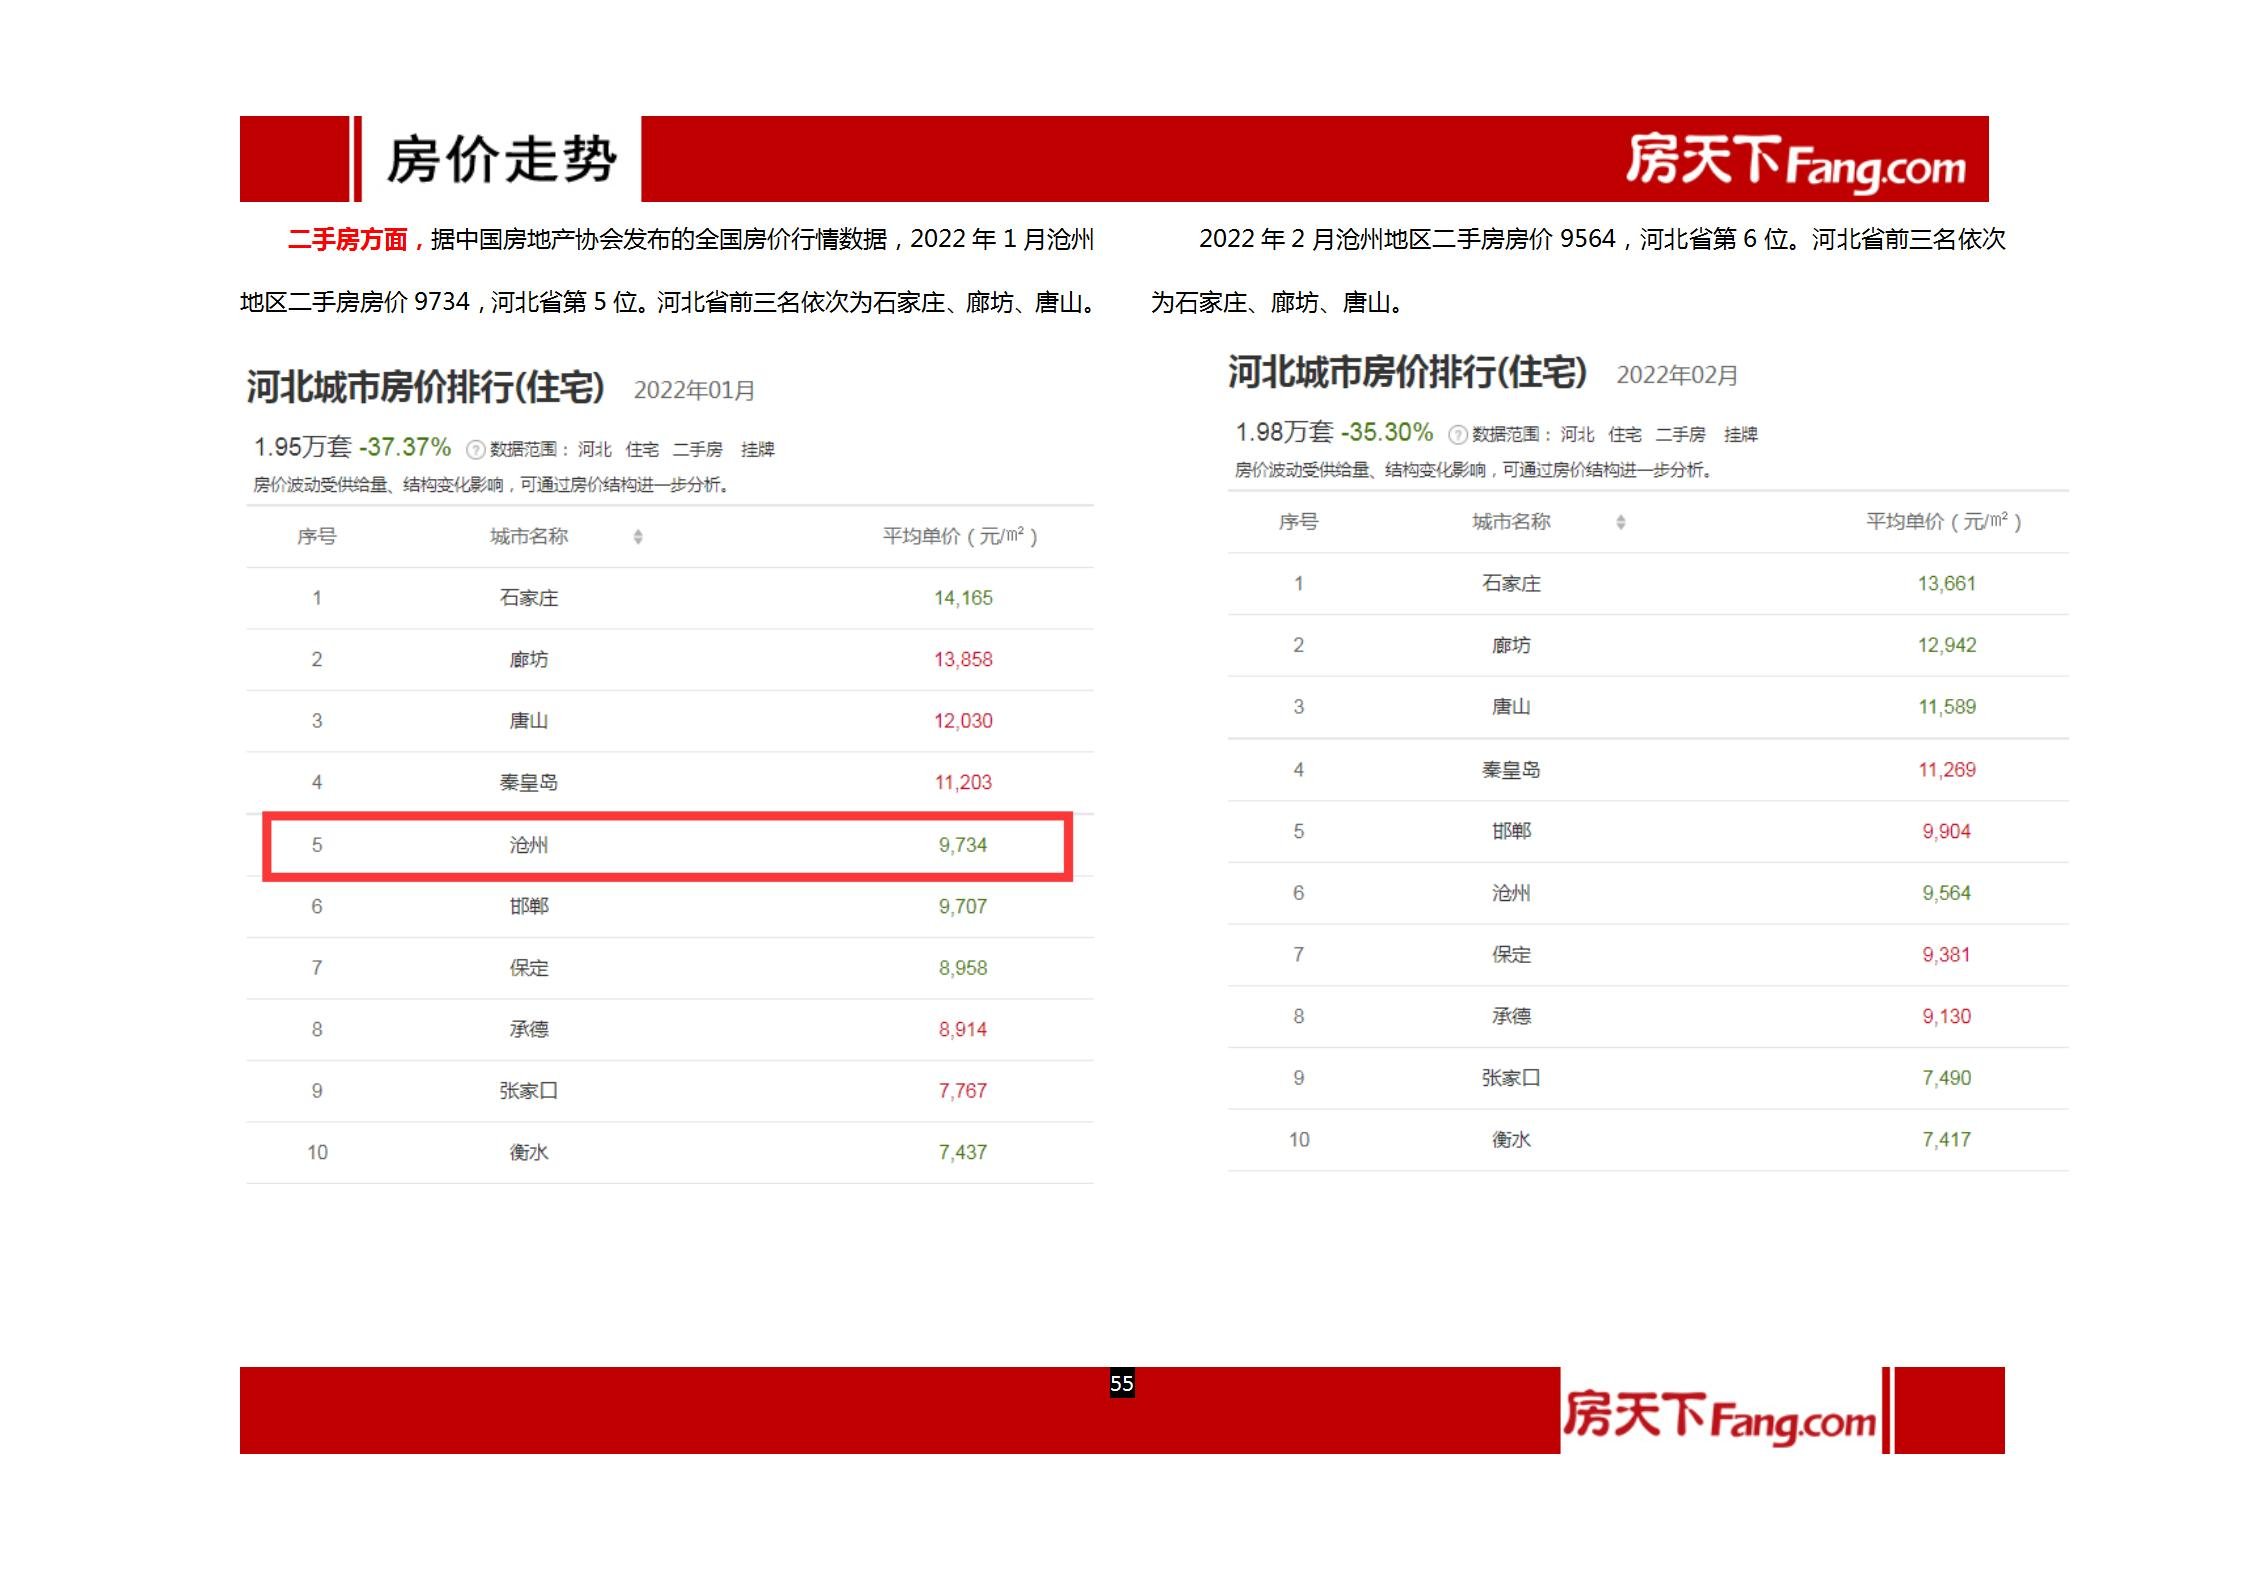Click the February table title 河北城市房价排行(住宅)
Image resolution: width=2245 pixels, height=1587 pixels.
click(x=1408, y=372)
